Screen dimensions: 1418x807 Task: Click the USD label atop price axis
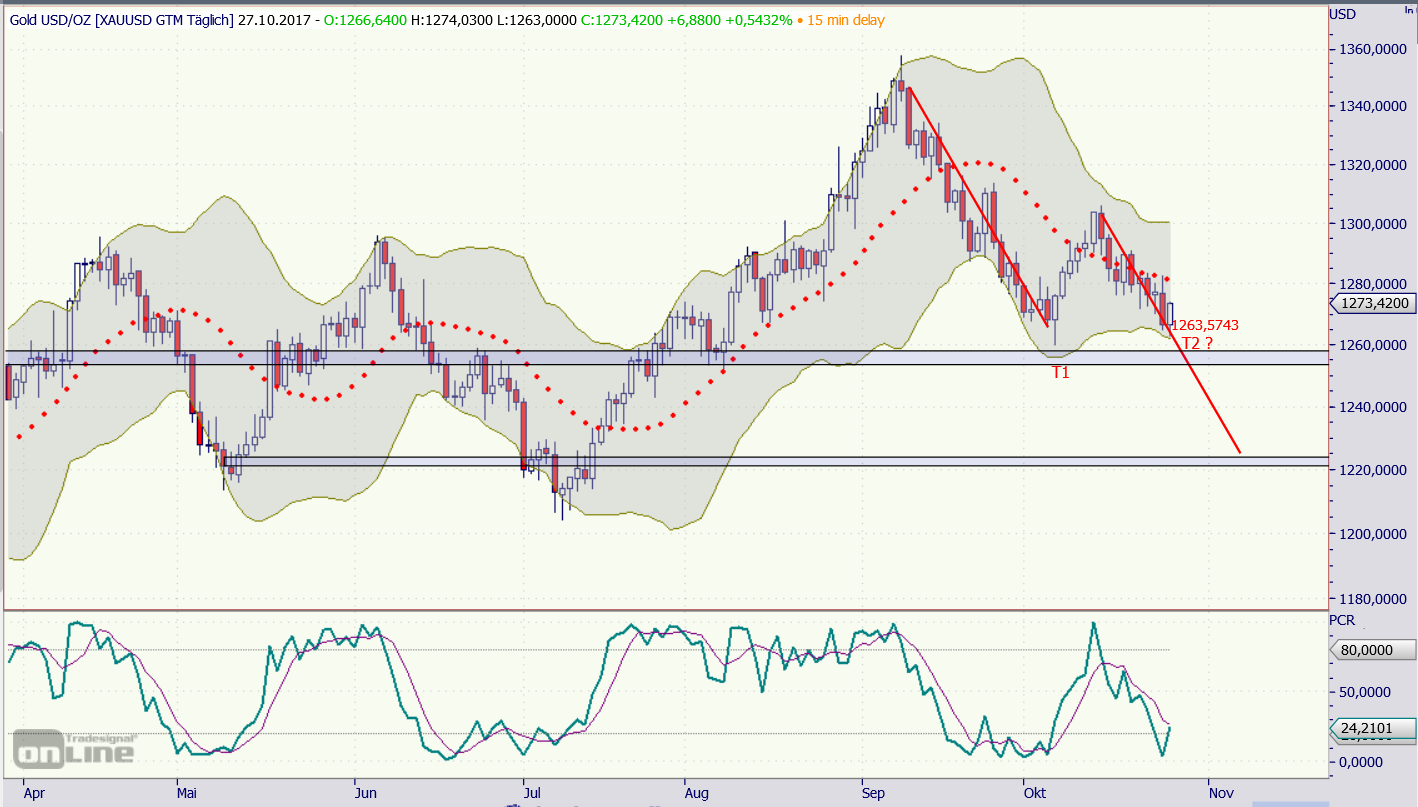1343,14
